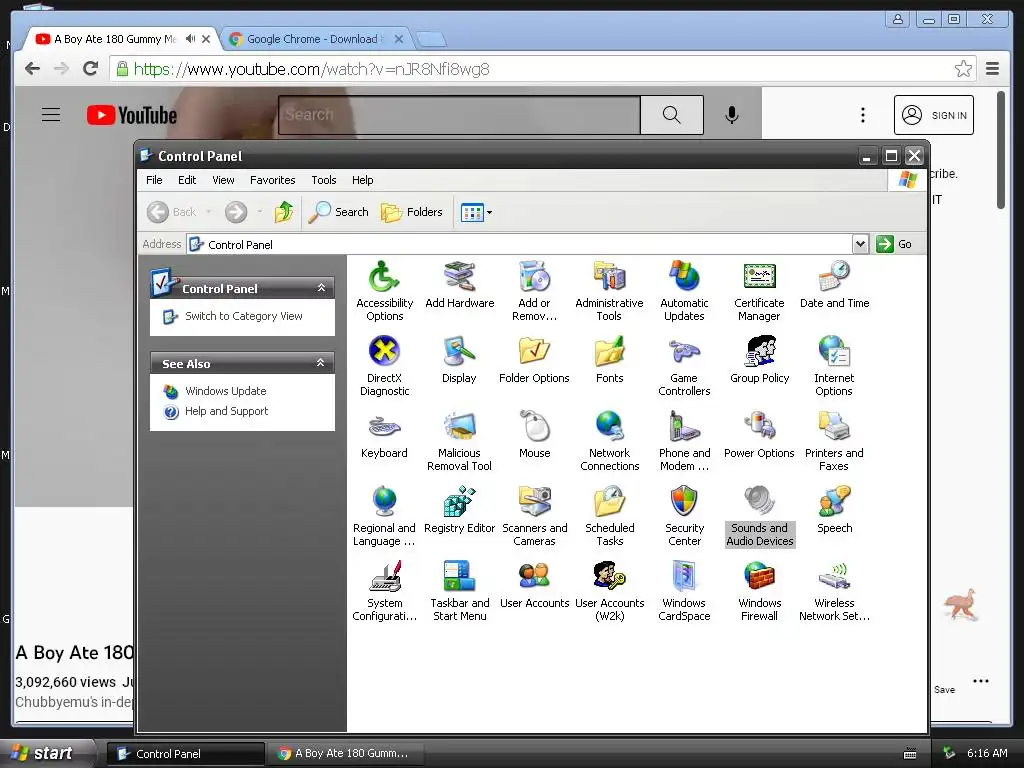The height and width of the screenshot is (768, 1024).
Task: Open the Favorites menu
Action: [x=272, y=180]
